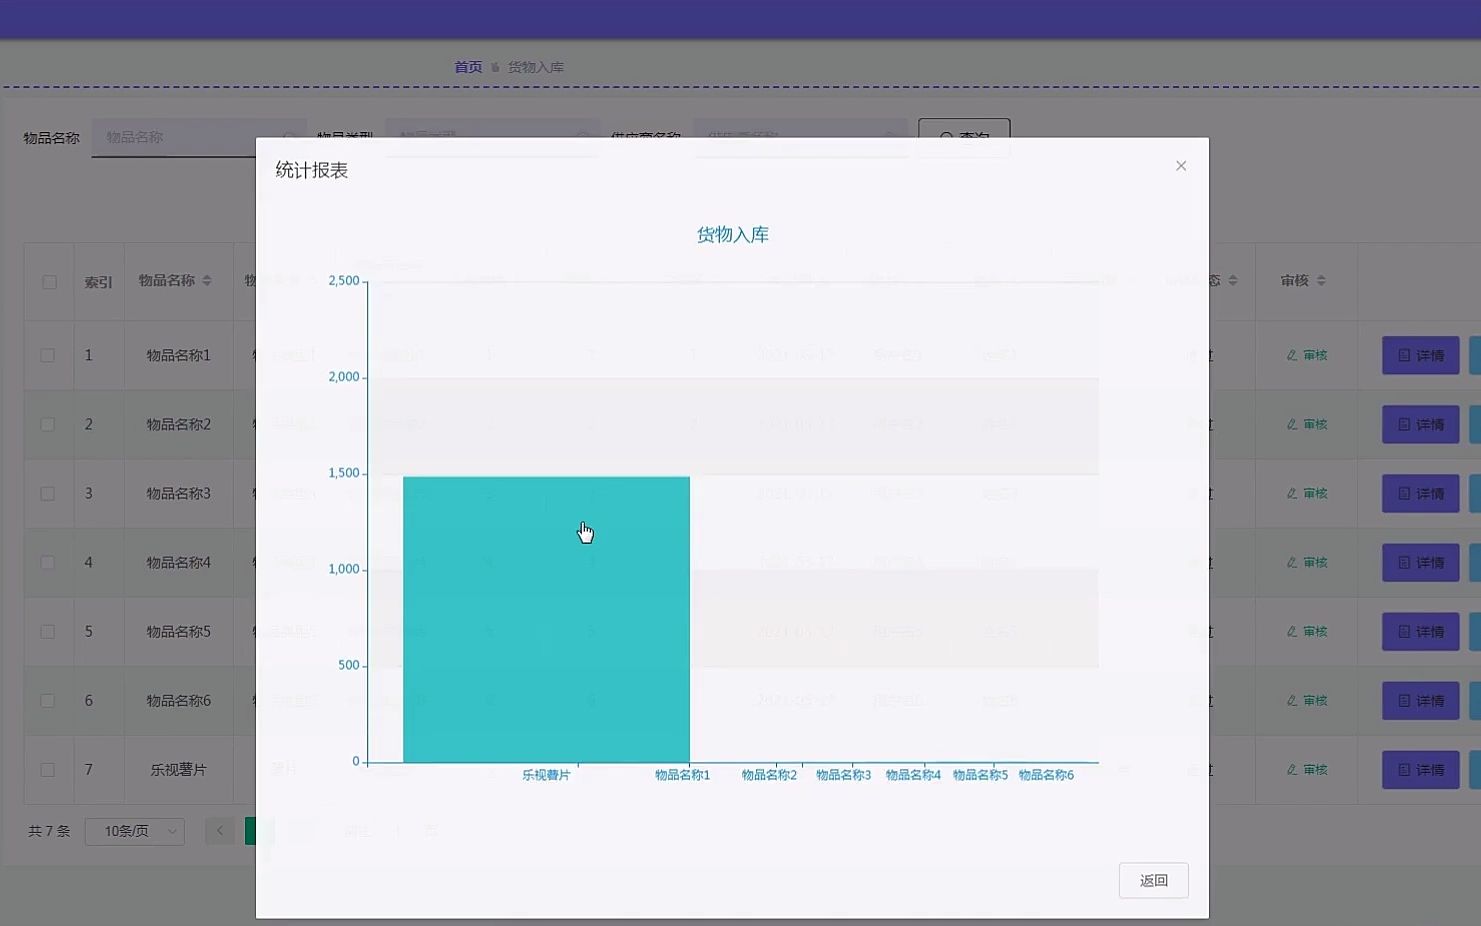Click the 物品名称5 cell in table
The image size is (1481, 926).
tap(179, 631)
